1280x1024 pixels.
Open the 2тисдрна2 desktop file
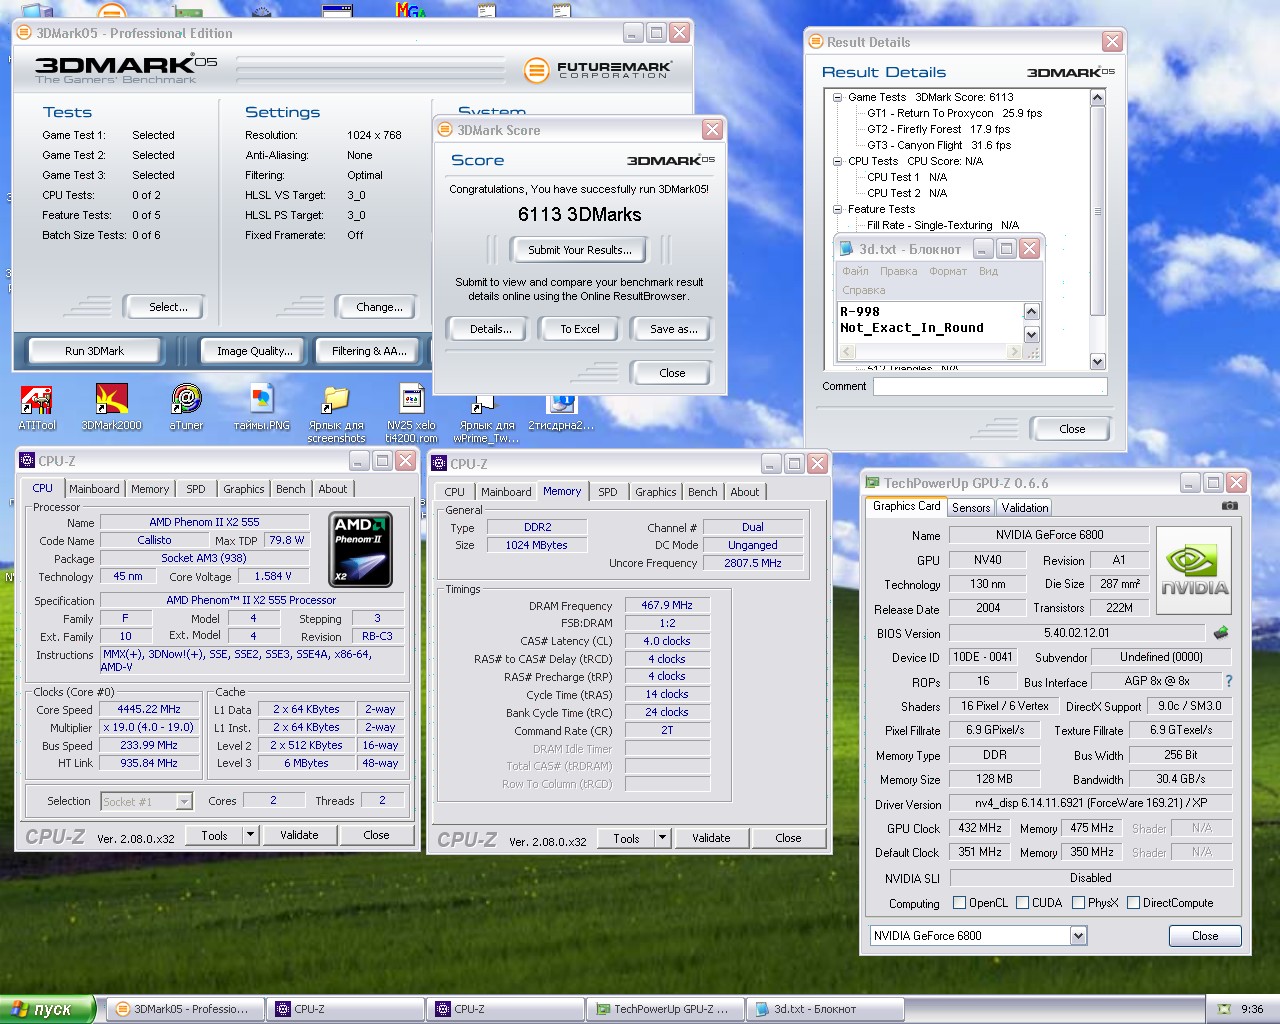[x=561, y=411]
